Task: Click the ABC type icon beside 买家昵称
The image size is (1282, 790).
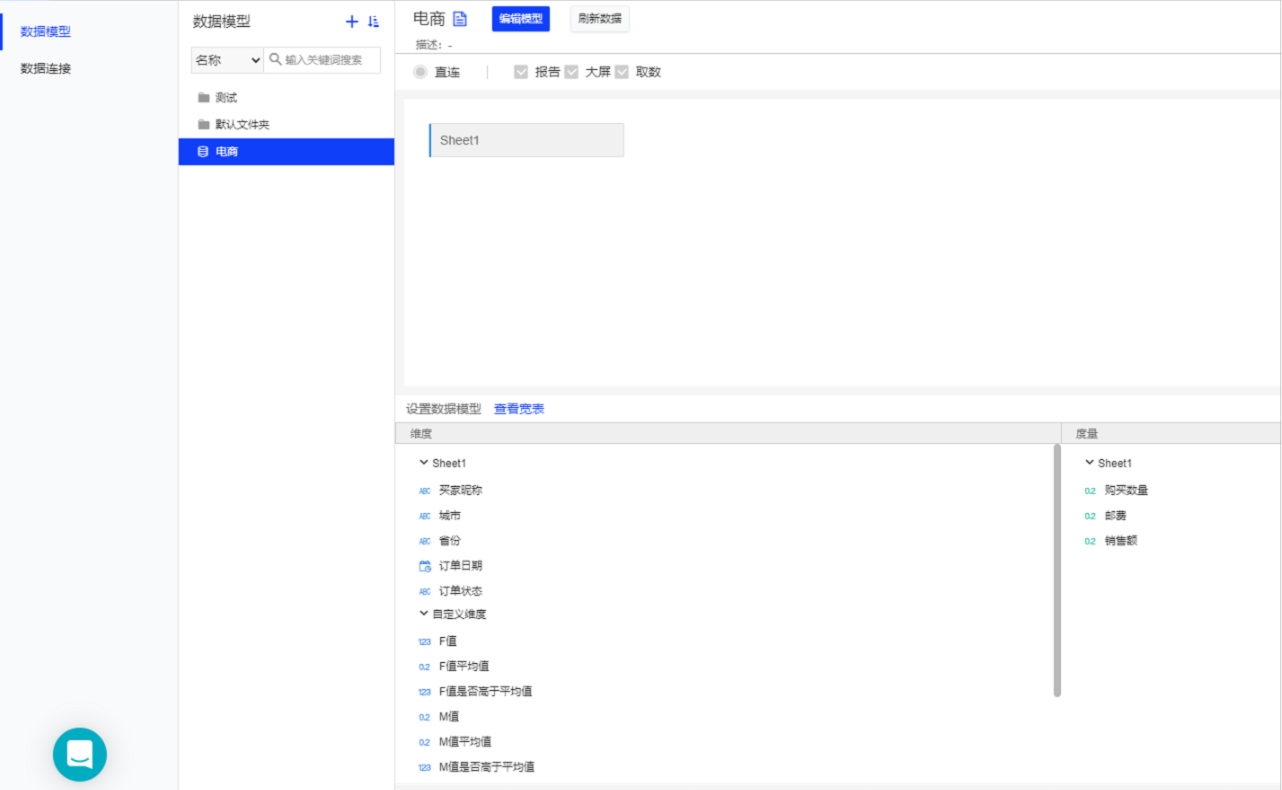Action: point(425,491)
